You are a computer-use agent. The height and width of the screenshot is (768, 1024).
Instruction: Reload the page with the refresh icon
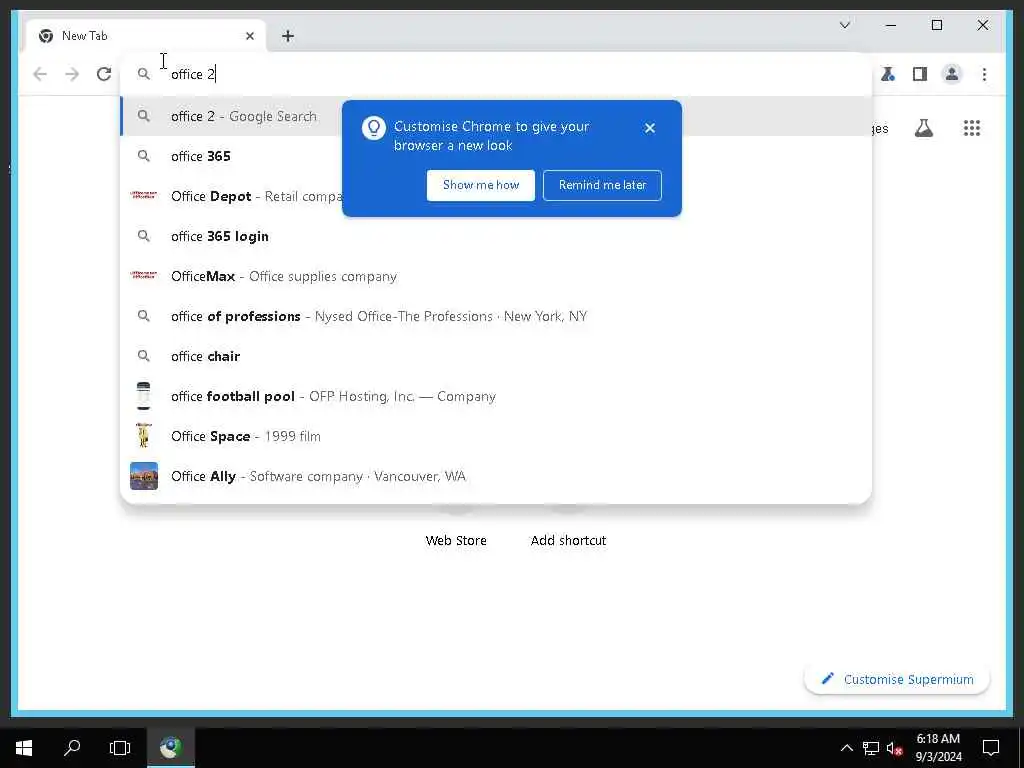click(104, 74)
